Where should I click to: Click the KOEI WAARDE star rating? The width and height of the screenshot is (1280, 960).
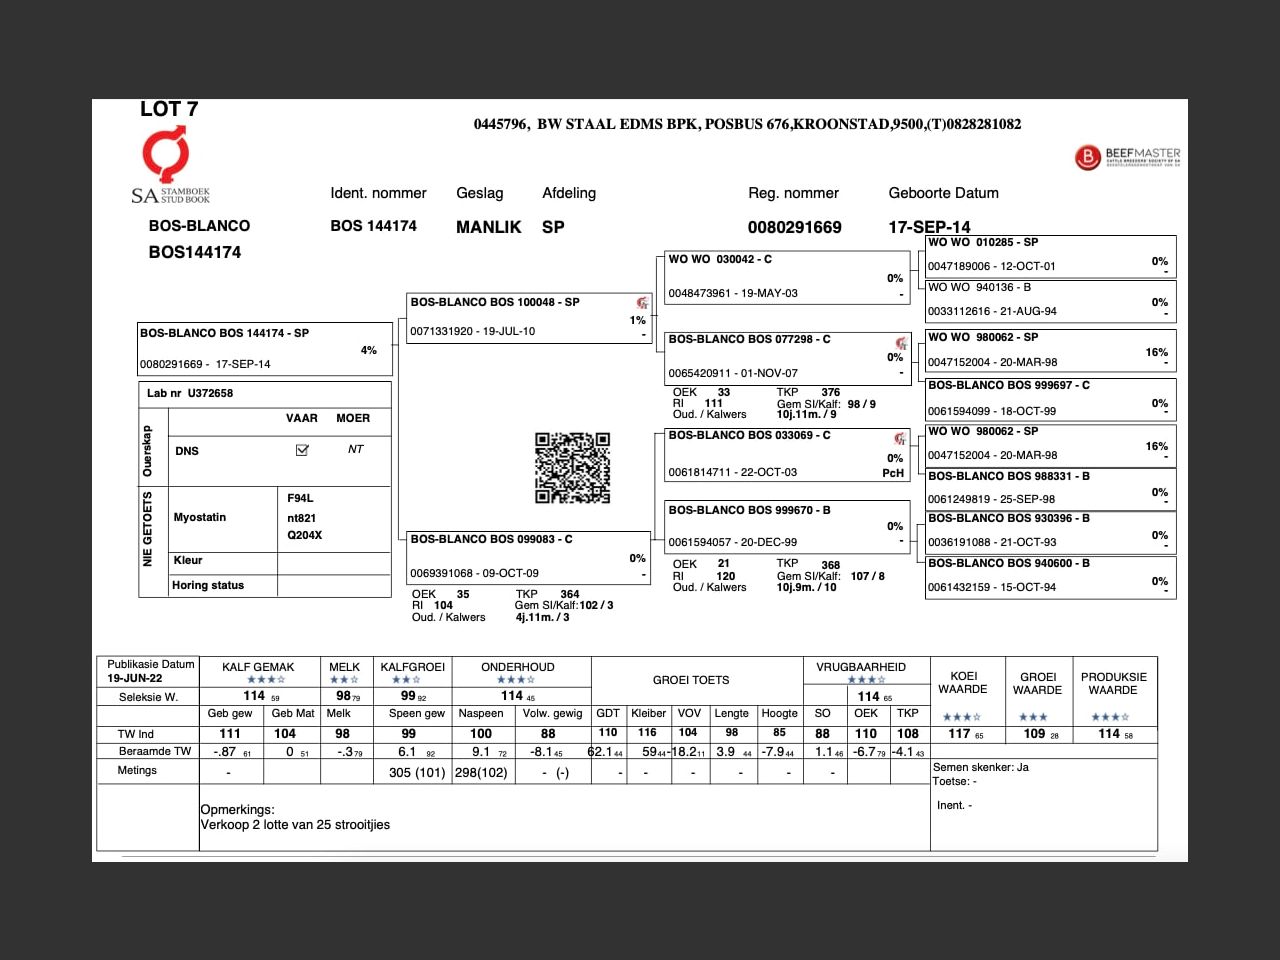pyautogui.click(x=961, y=717)
